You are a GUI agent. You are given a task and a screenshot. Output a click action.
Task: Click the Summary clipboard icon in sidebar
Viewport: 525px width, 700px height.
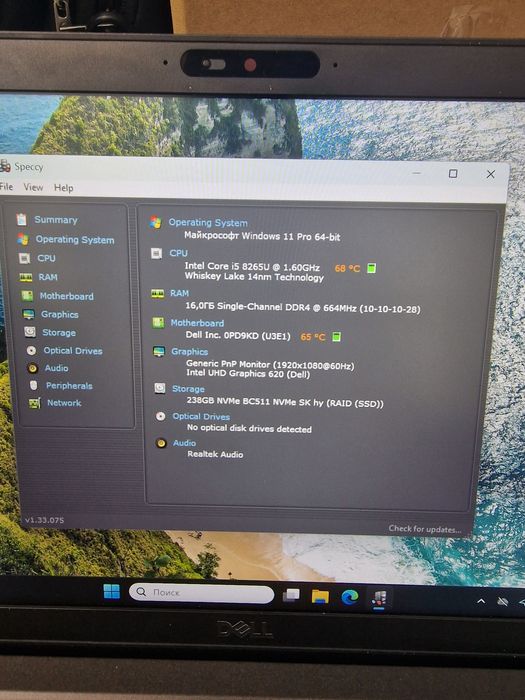coord(21,219)
